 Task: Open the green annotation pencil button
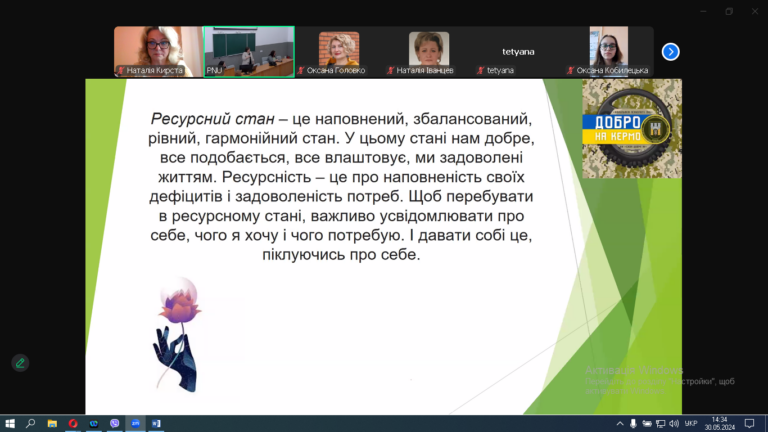click(x=20, y=363)
